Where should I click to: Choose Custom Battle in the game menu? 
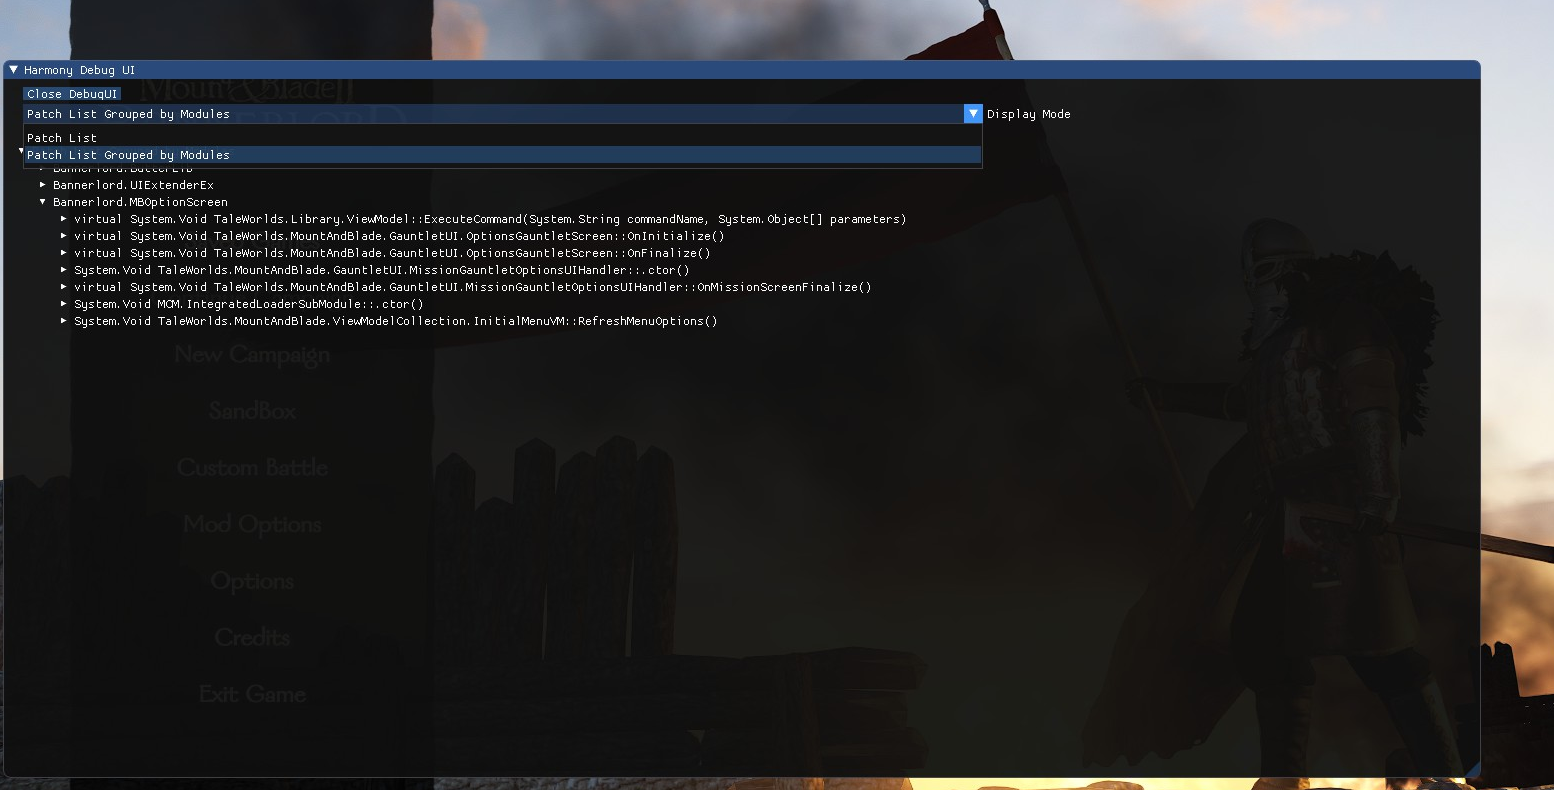pyautogui.click(x=252, y=468)
